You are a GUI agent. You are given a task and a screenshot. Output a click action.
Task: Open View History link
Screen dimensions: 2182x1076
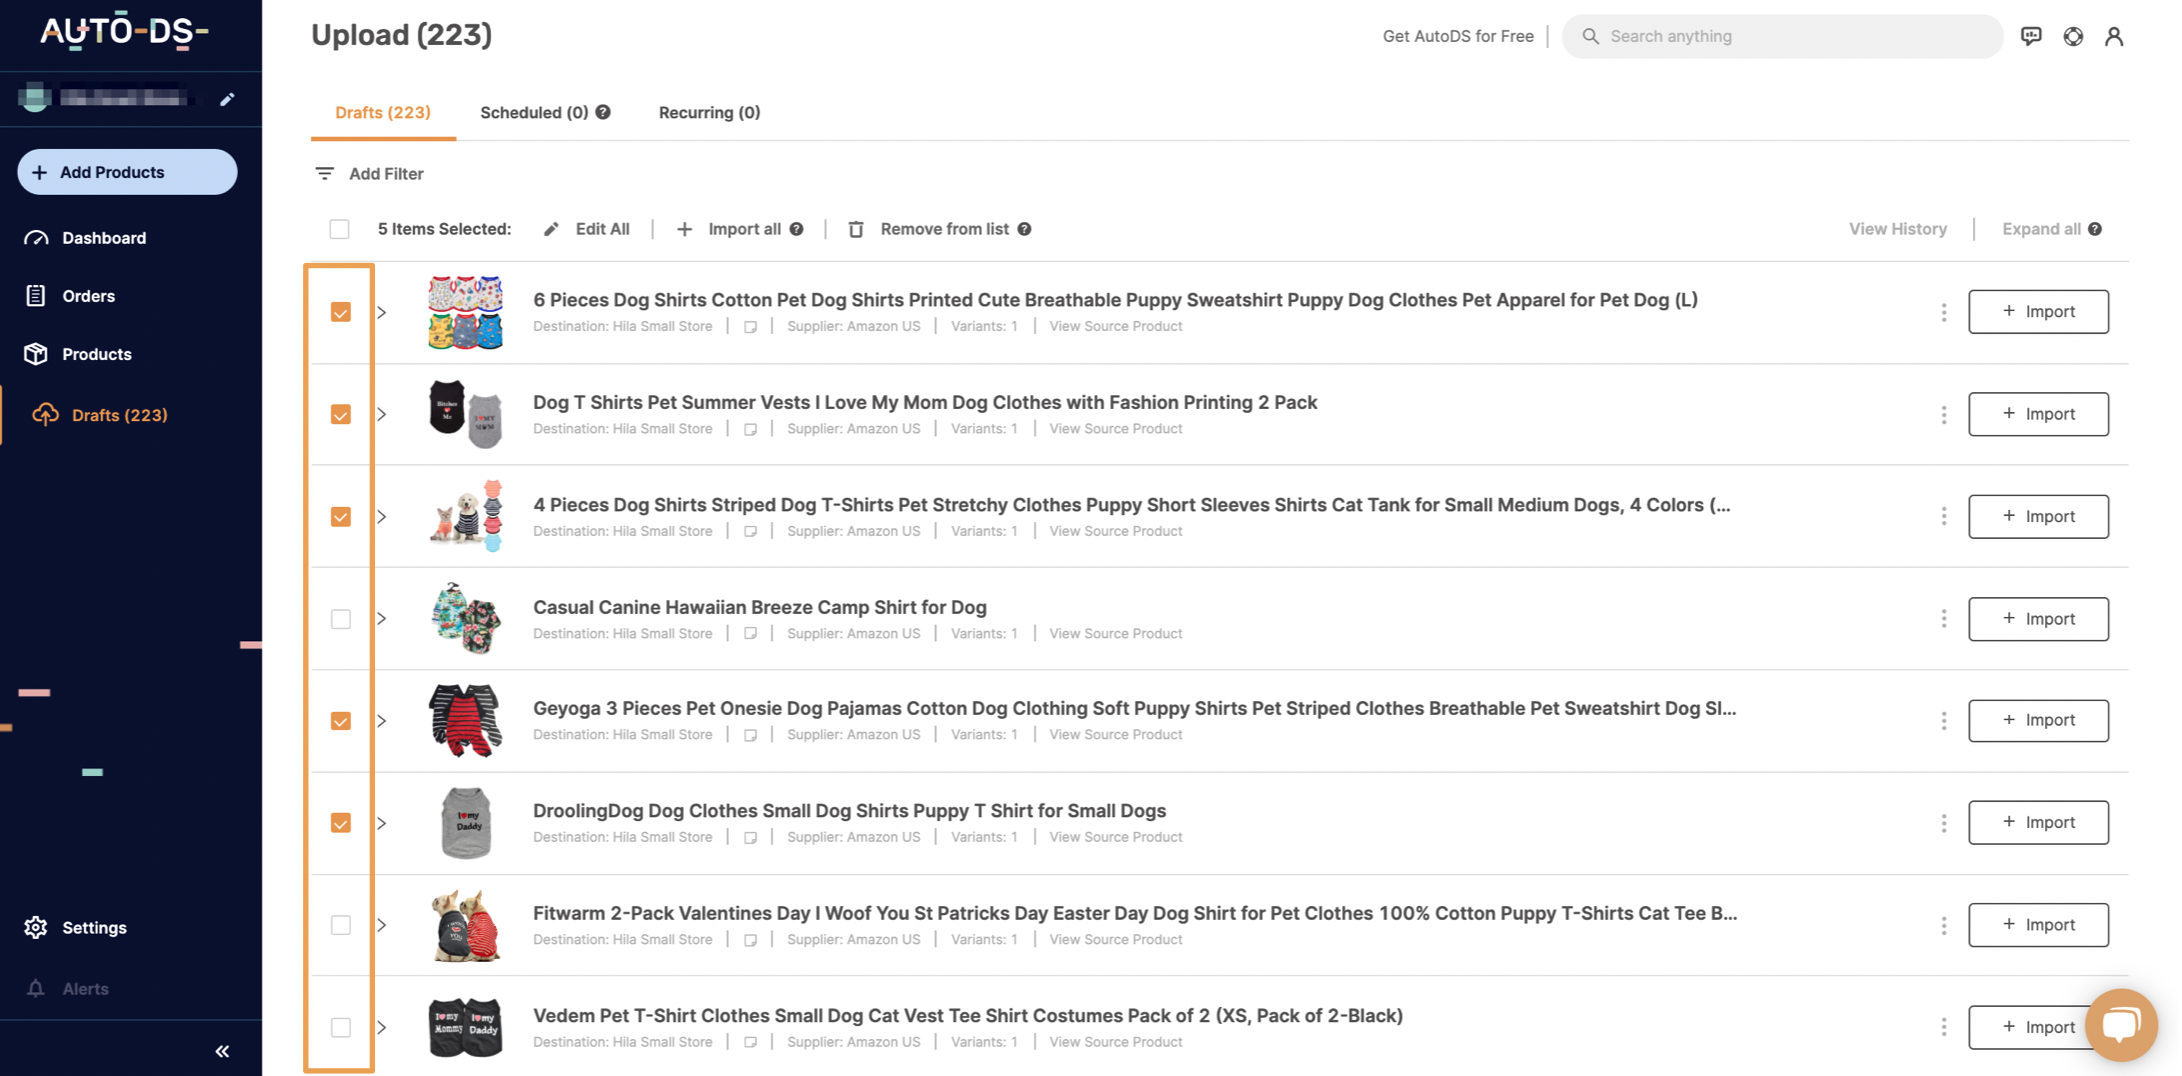1897,229
